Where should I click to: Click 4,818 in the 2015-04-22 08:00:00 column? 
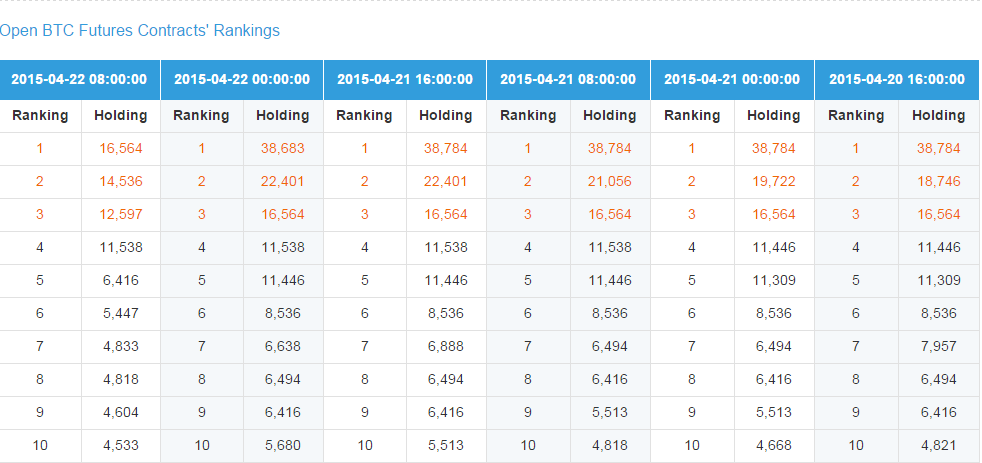click(121, 380)
